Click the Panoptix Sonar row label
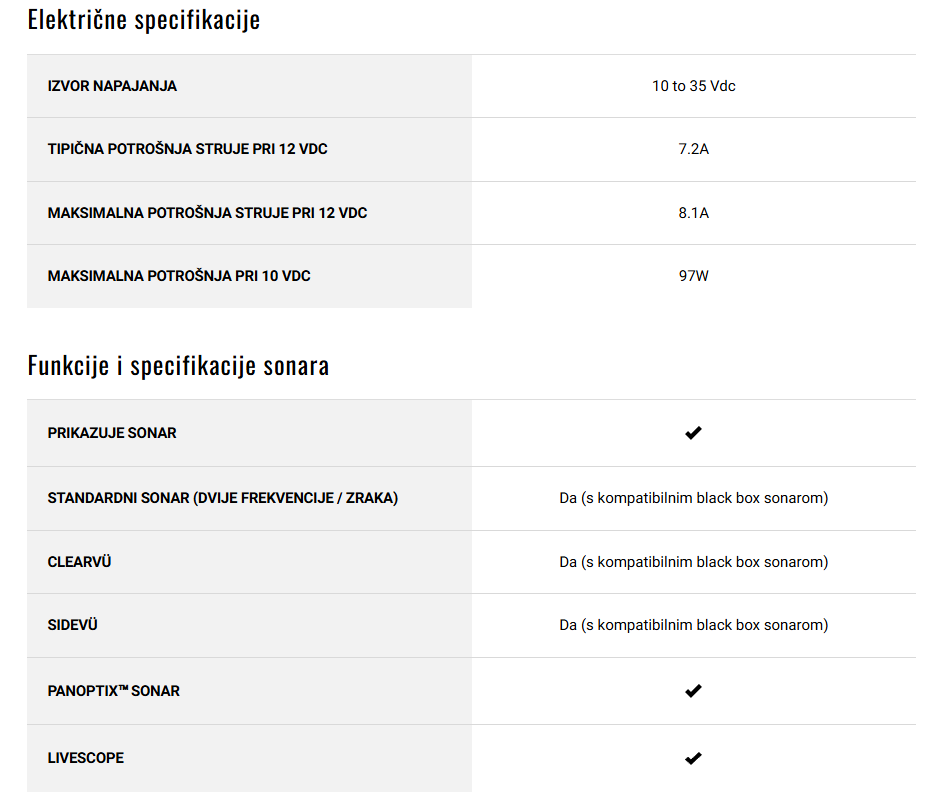 tap(113, 691)
